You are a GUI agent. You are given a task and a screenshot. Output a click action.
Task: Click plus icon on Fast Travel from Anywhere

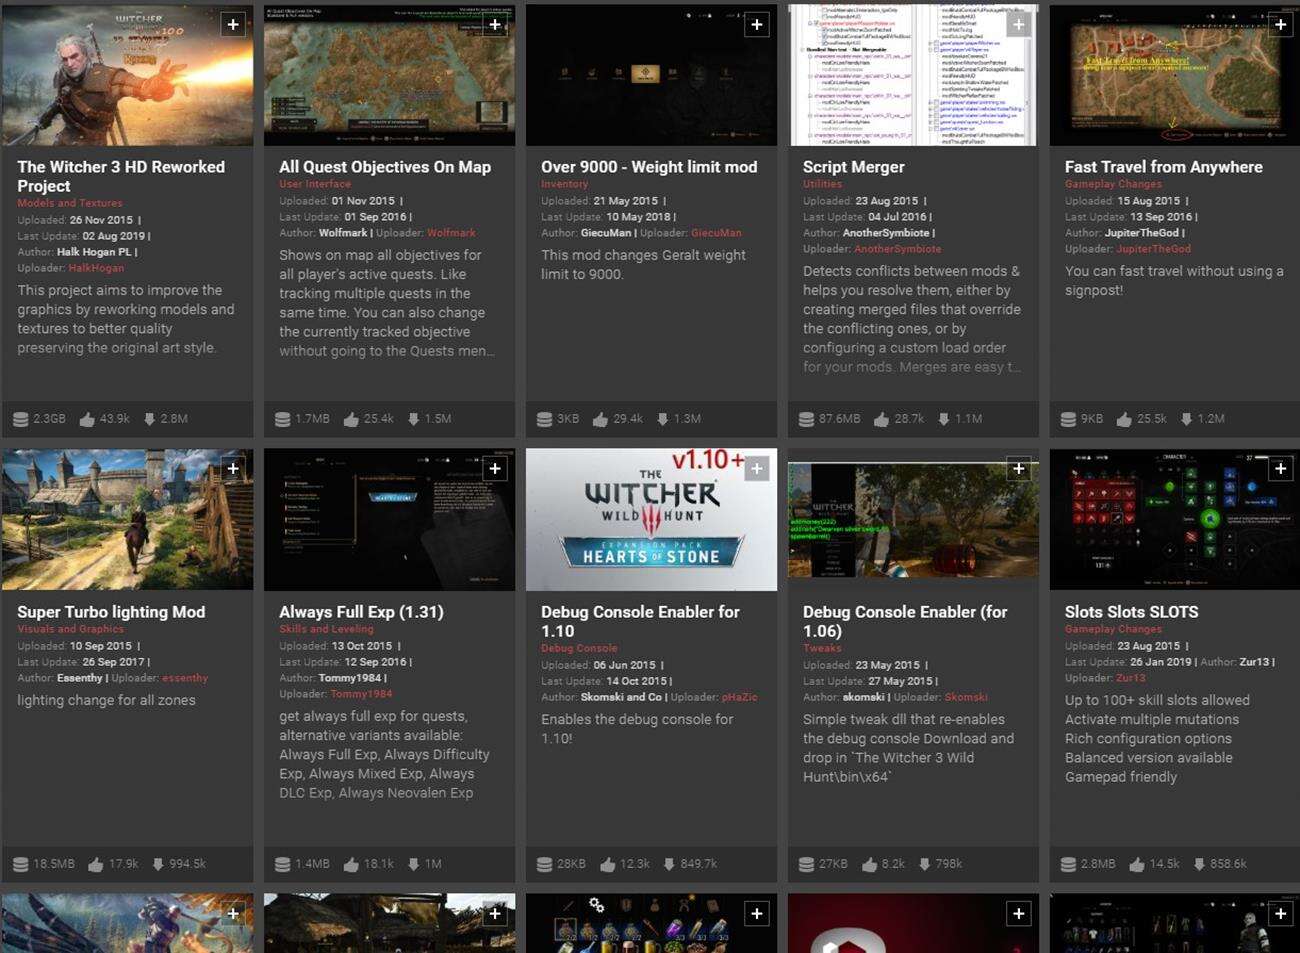[x=1280, y=24]
